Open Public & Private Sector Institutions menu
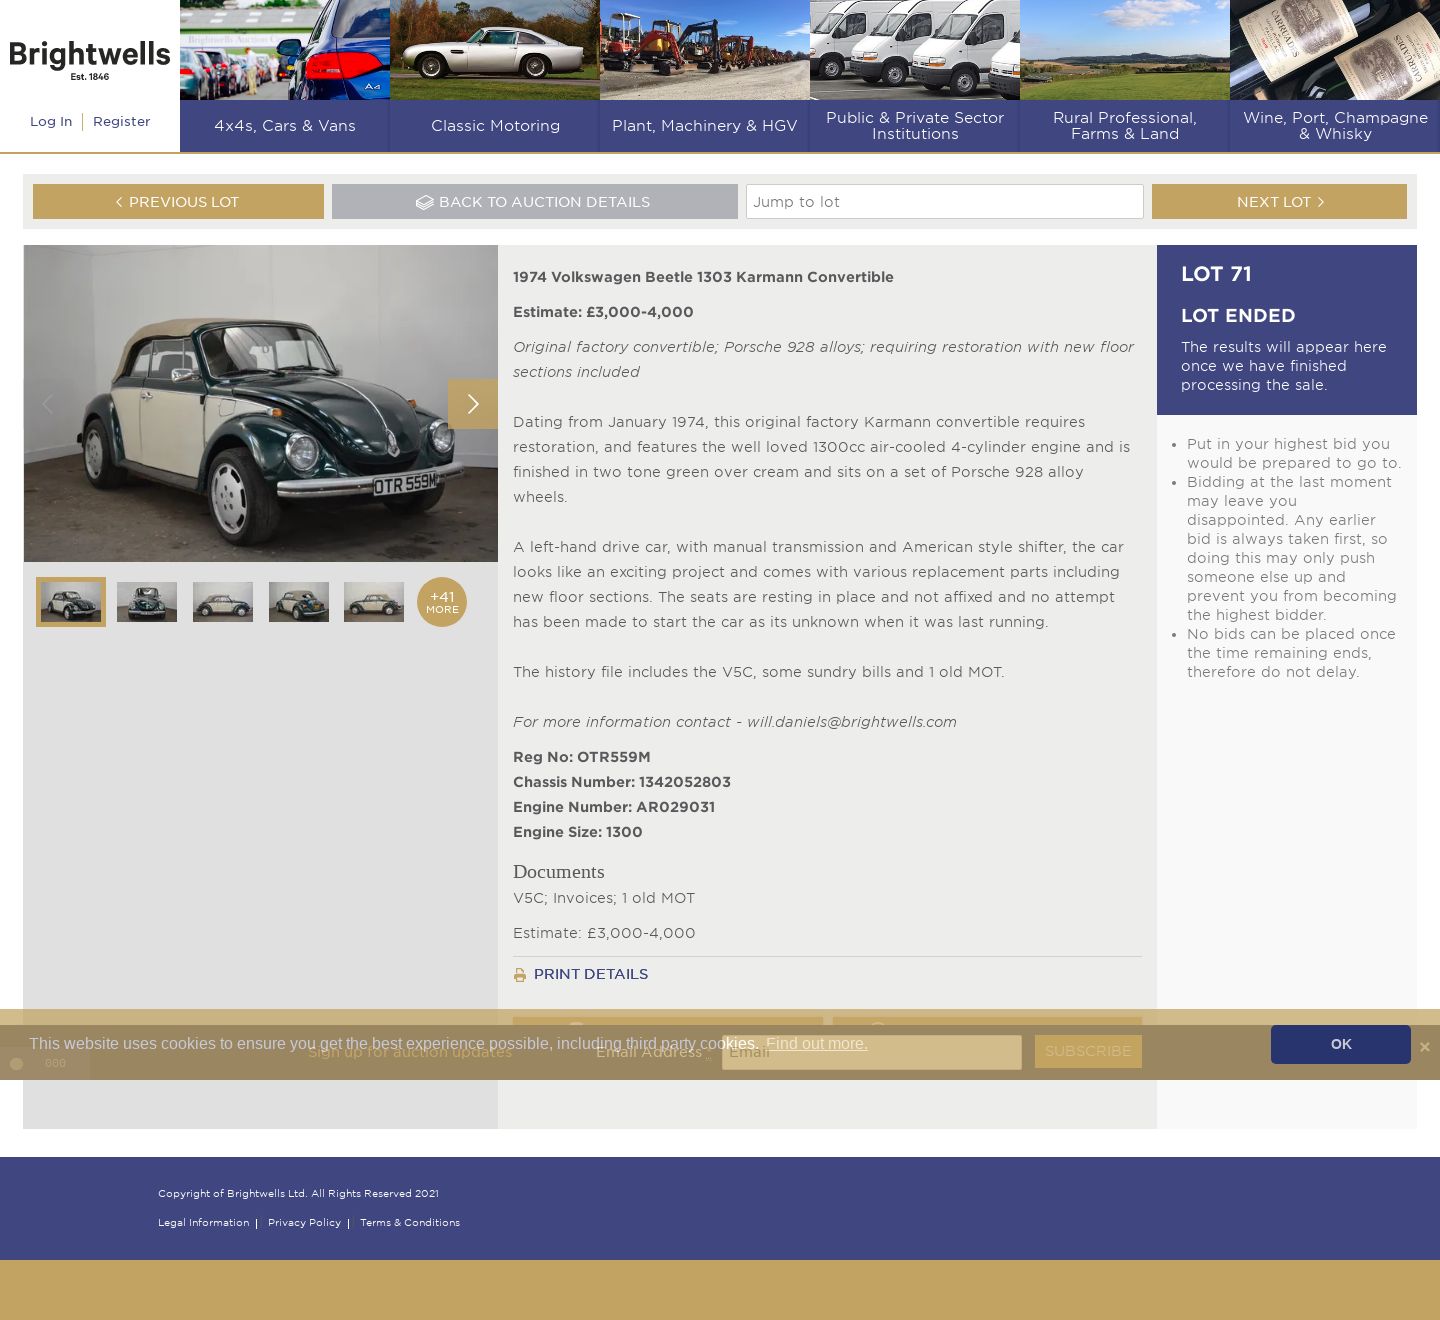 coord(915,126)
